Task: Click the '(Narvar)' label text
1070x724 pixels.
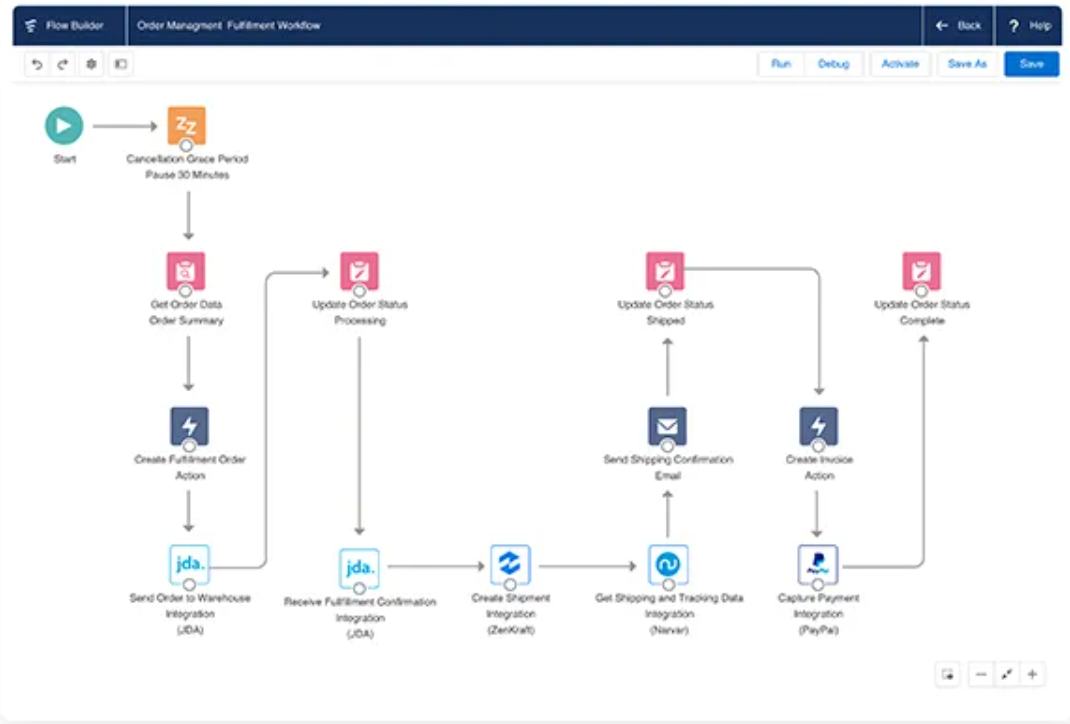Action: pyautogui.click(x=669, y=630)
